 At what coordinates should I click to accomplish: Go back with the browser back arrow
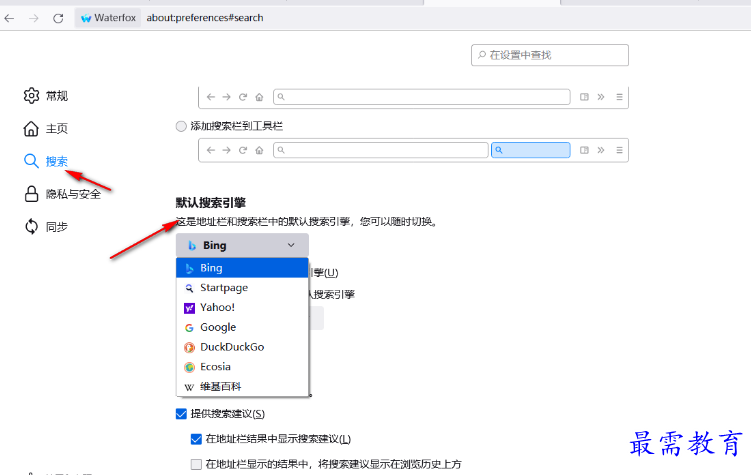click(9, 18)
